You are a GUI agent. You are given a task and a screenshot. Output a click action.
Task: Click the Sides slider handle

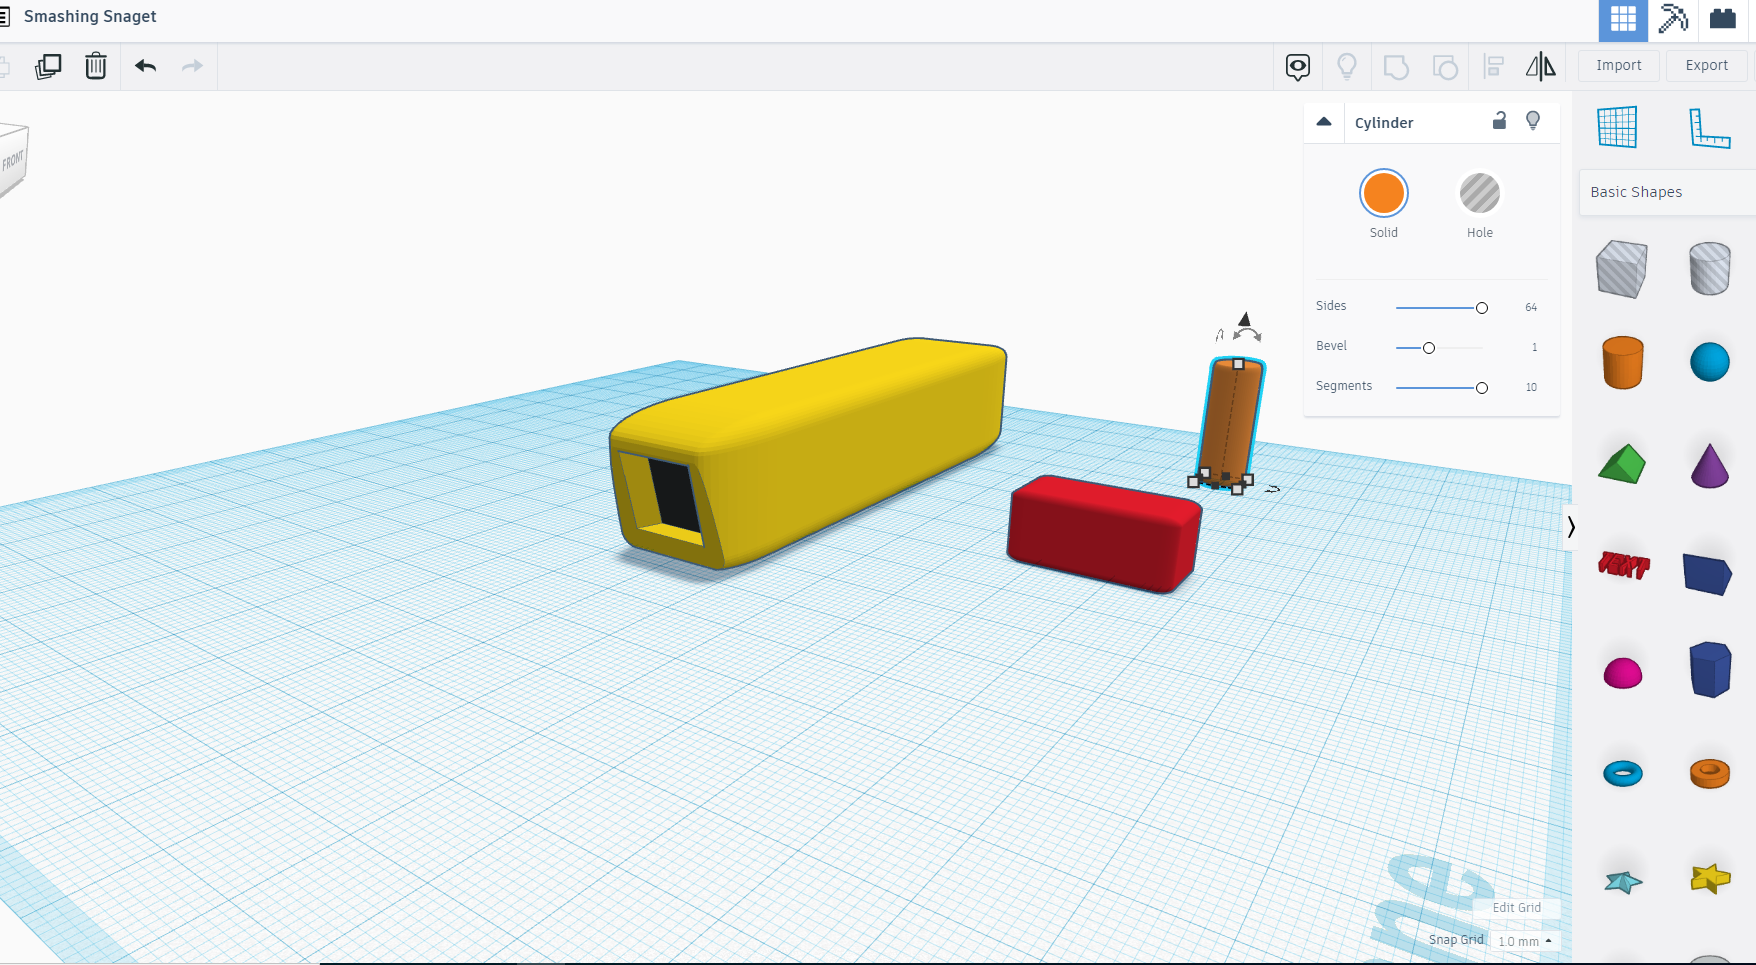(1482, 308)
